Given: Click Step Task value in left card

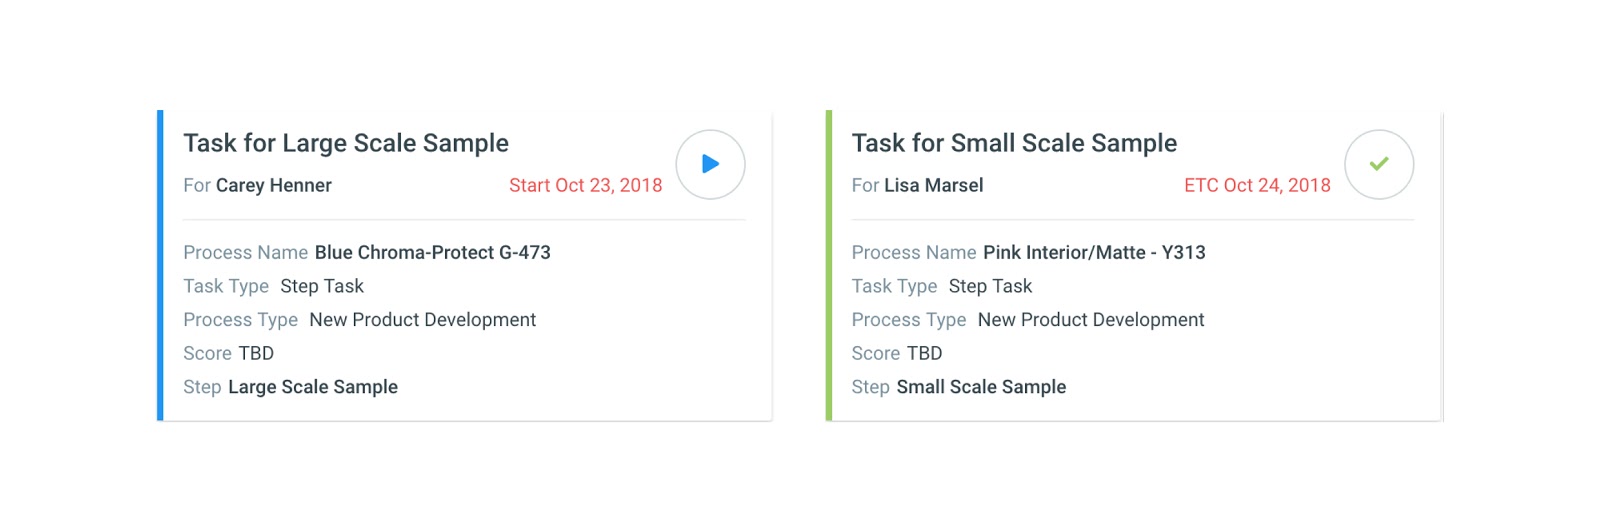Looking at the screenshot, I should [322, 286].
